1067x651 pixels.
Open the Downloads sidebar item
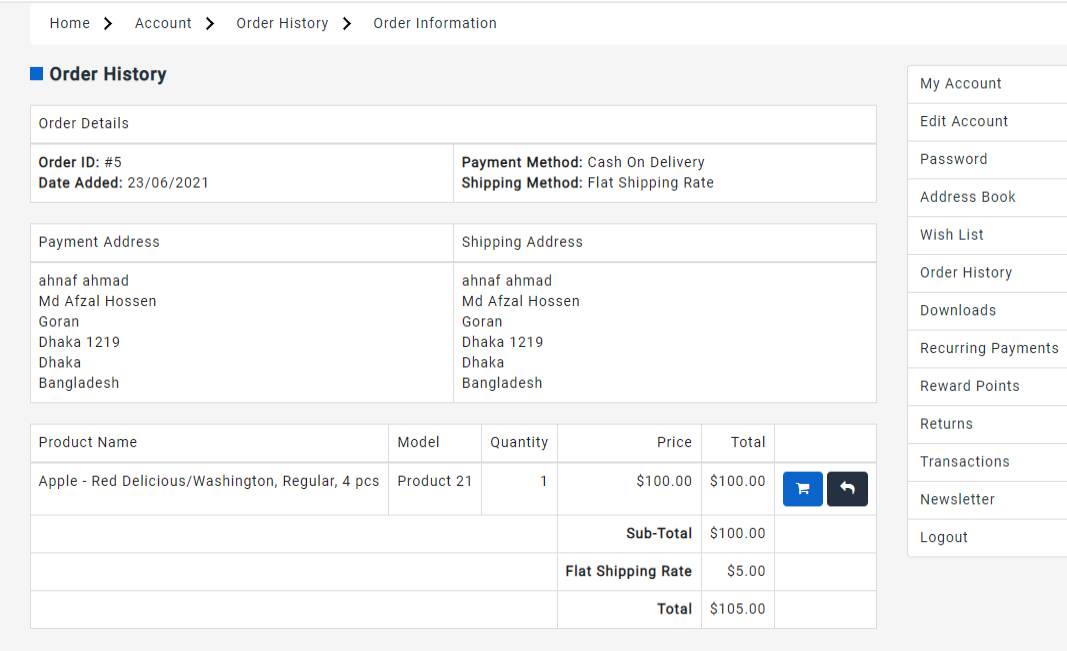pos(958,311)
